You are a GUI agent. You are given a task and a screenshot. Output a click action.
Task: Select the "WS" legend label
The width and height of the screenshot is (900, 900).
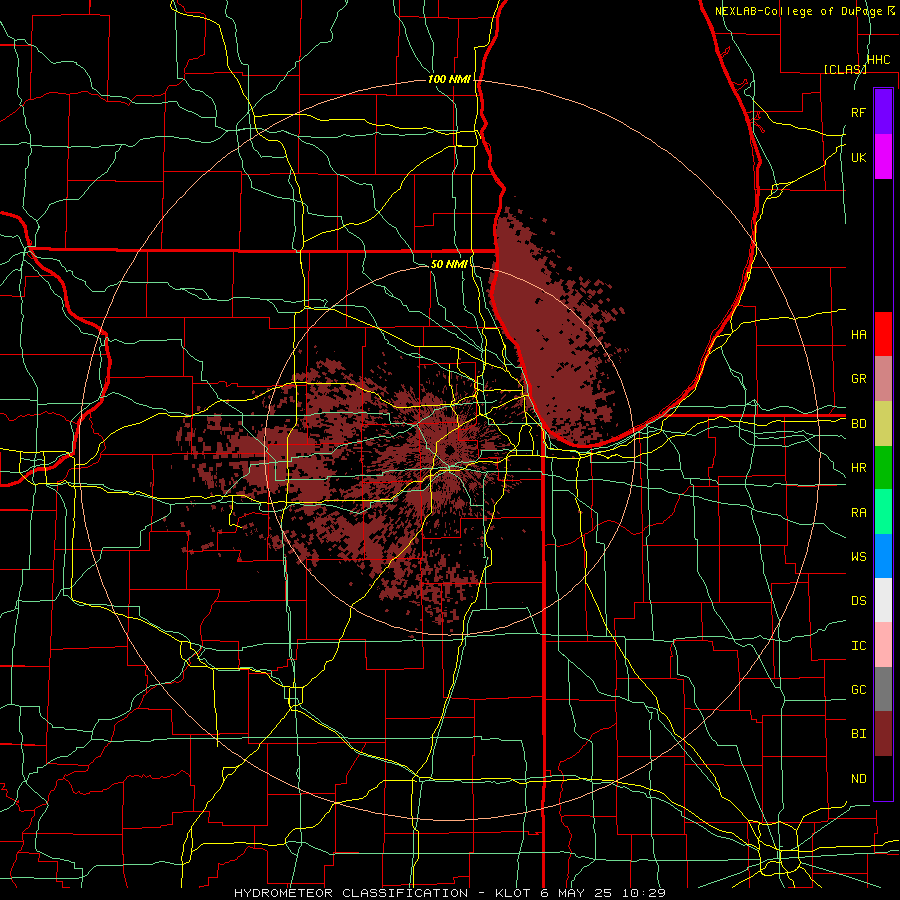click(859, 557)
